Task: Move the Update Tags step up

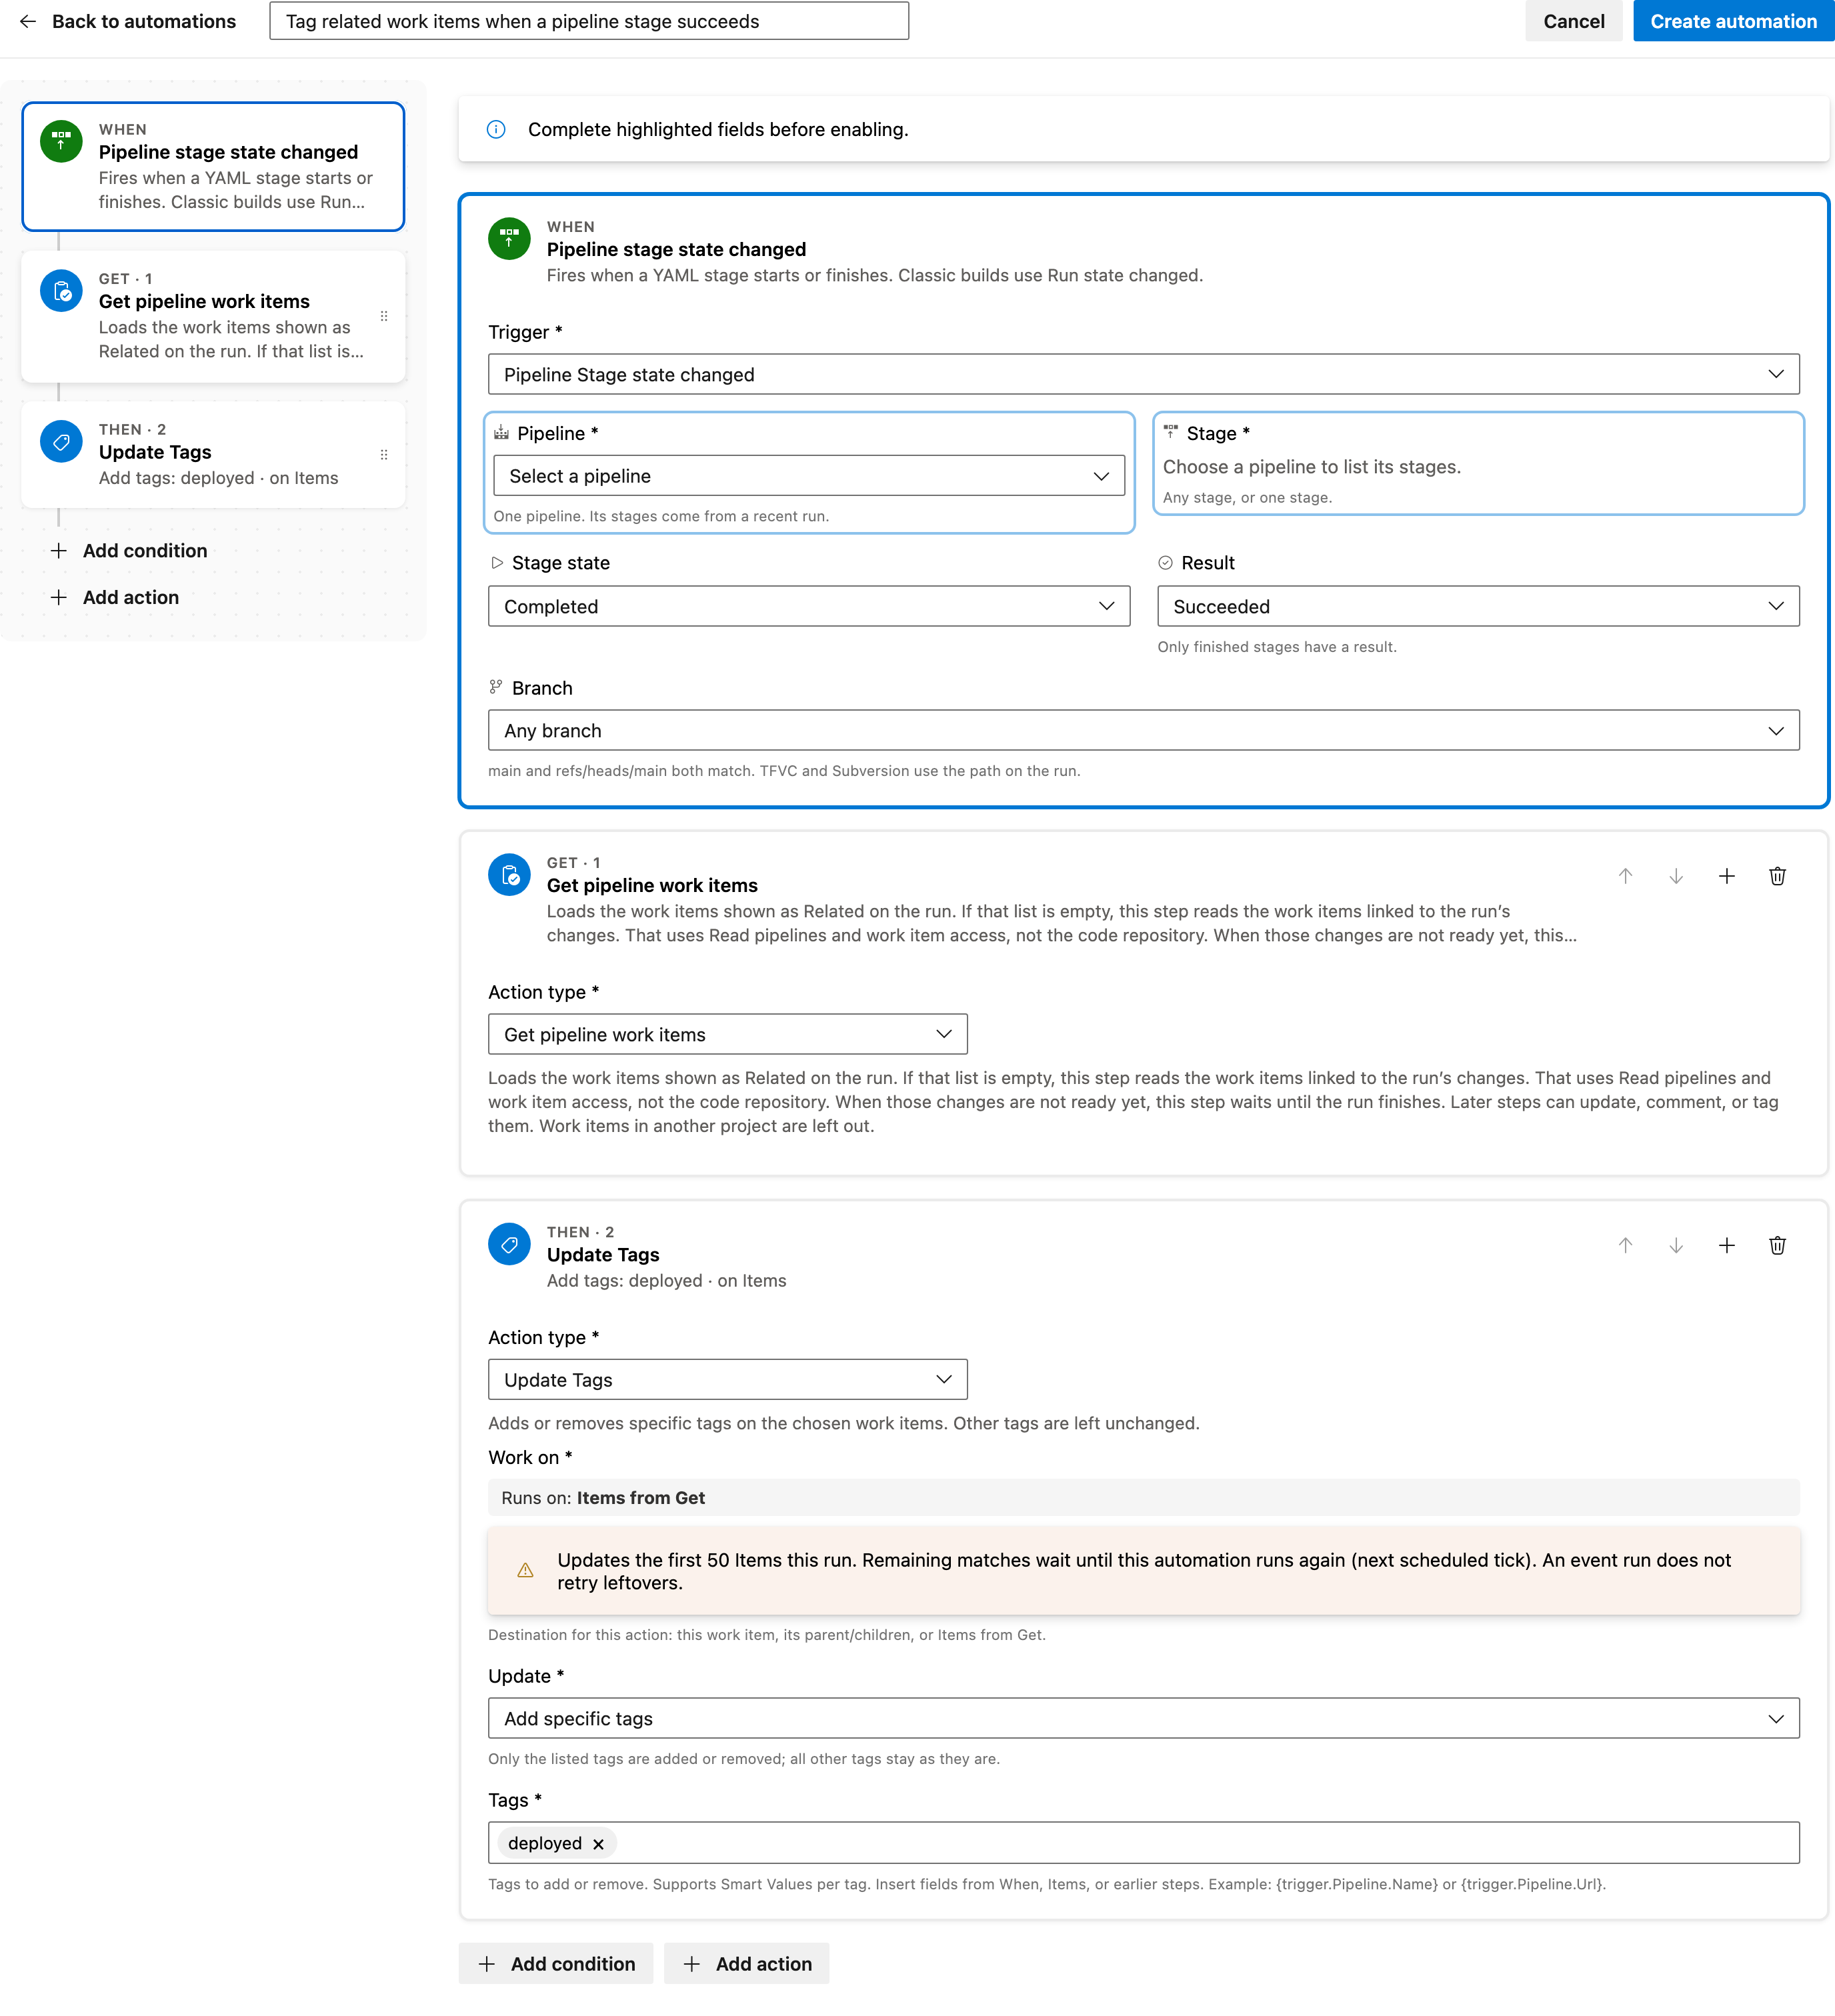Action: pos(1625,1245)
